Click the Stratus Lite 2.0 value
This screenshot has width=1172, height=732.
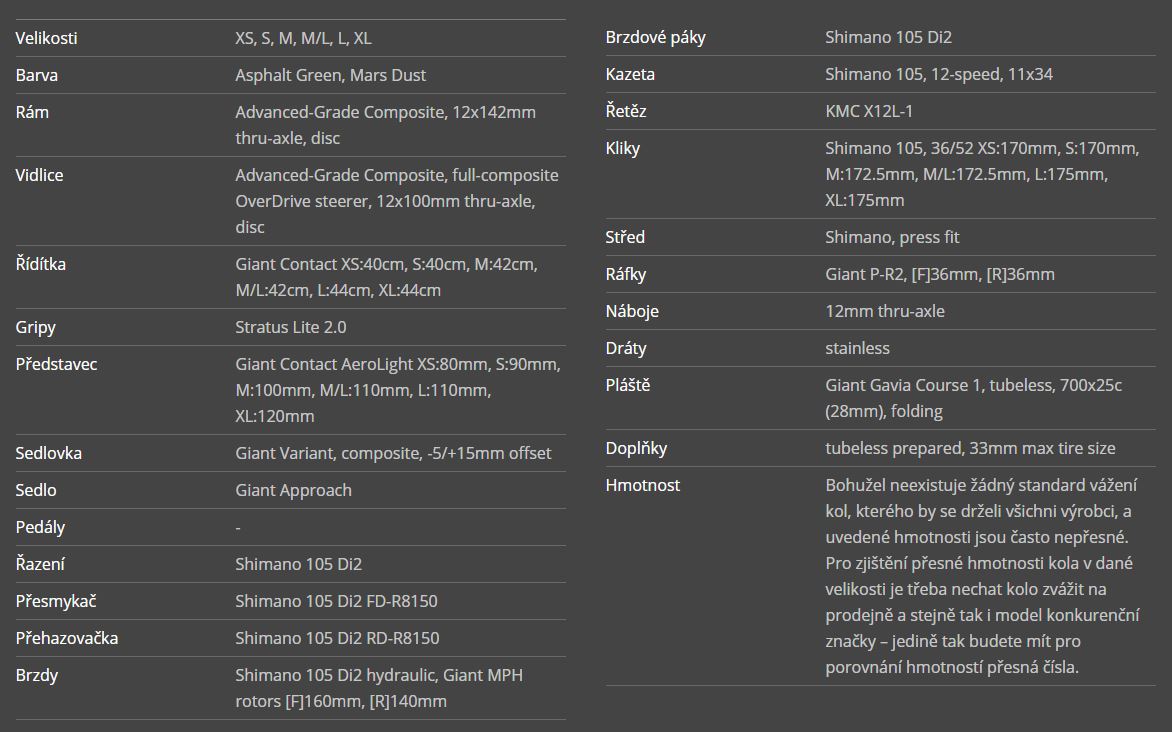[x=291, y=328]
